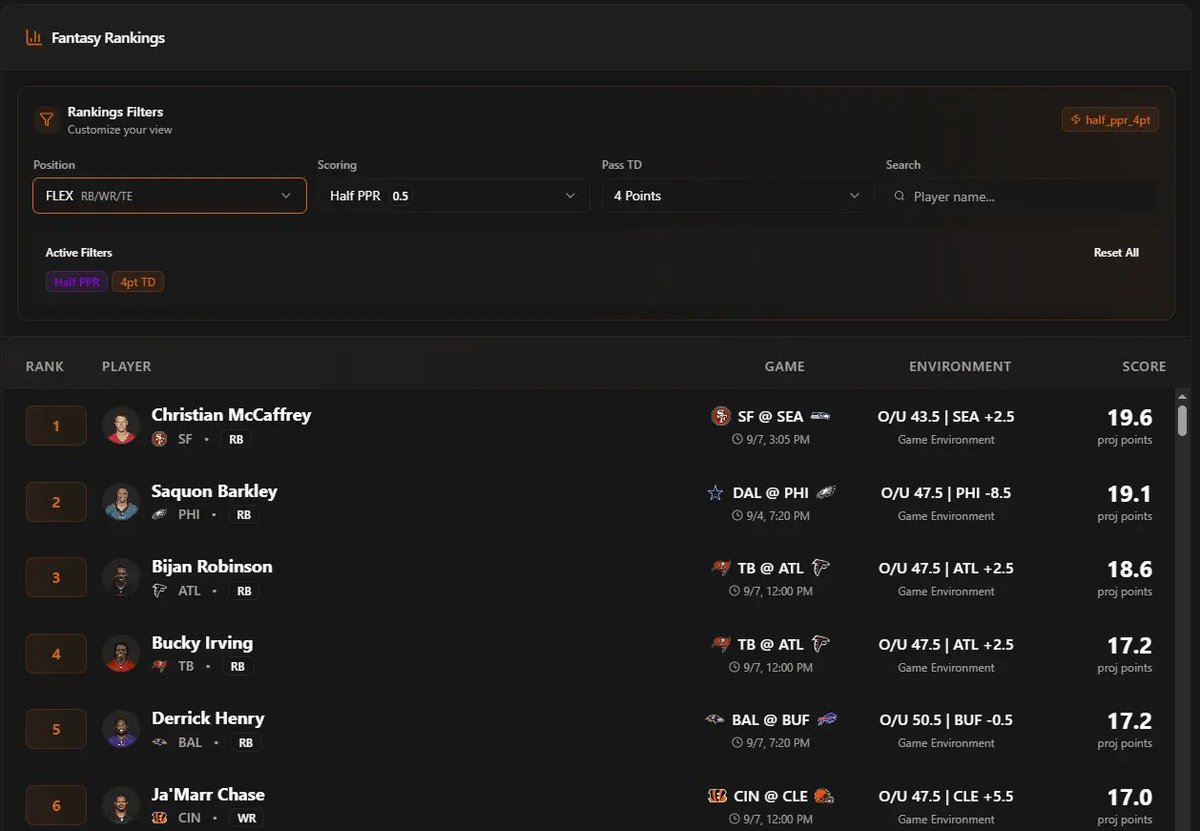
Task: Click the Saquon Barkley name
Action: point(214,491)
